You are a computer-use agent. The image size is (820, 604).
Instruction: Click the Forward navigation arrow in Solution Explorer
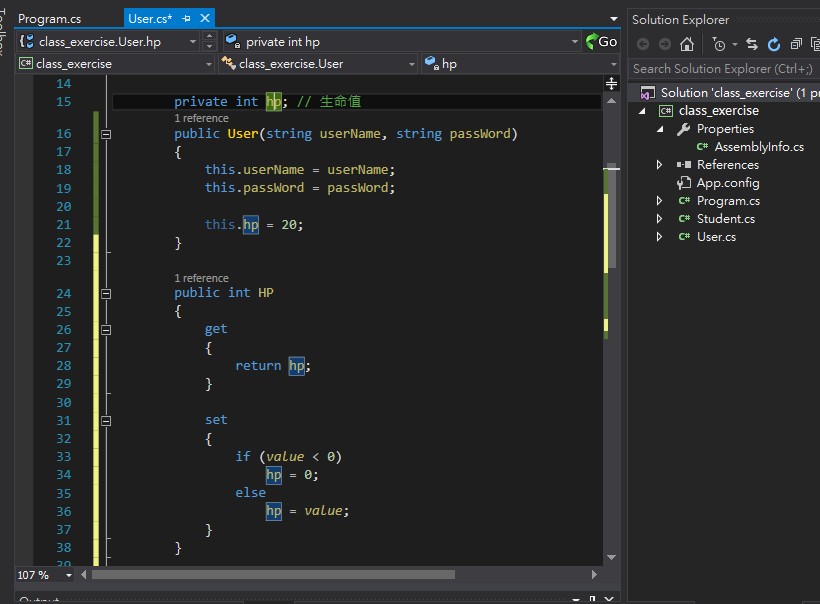(x=665, y=44)
